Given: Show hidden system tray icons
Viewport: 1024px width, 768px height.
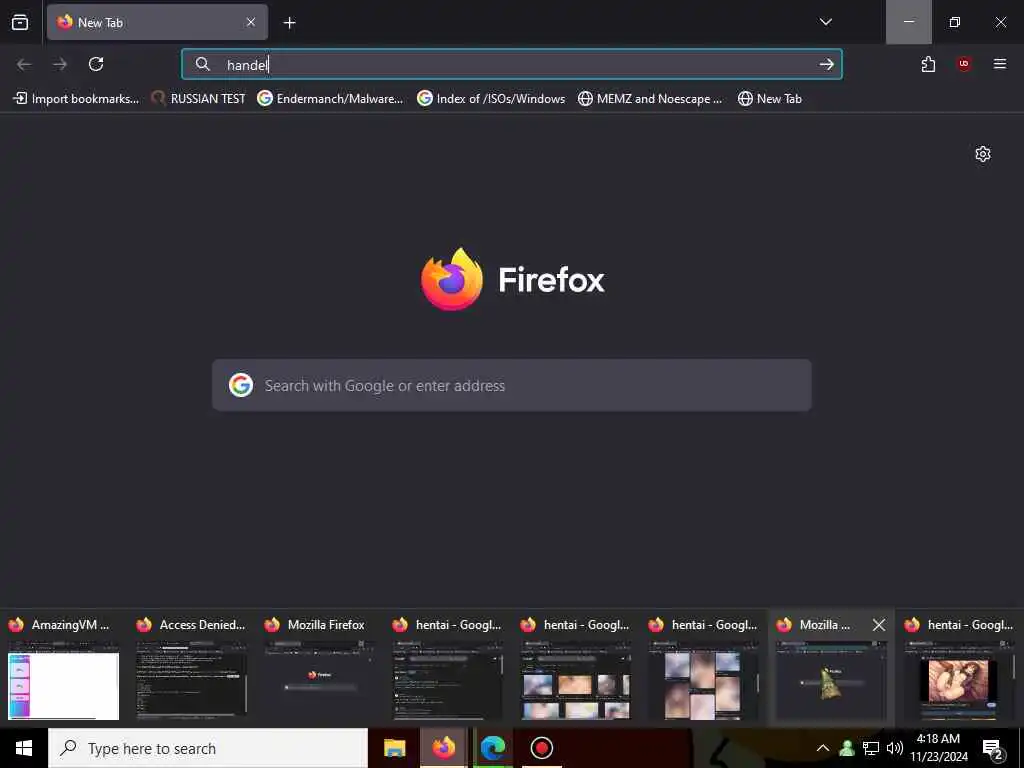Looking at the screenshot, I should [823, 748].
